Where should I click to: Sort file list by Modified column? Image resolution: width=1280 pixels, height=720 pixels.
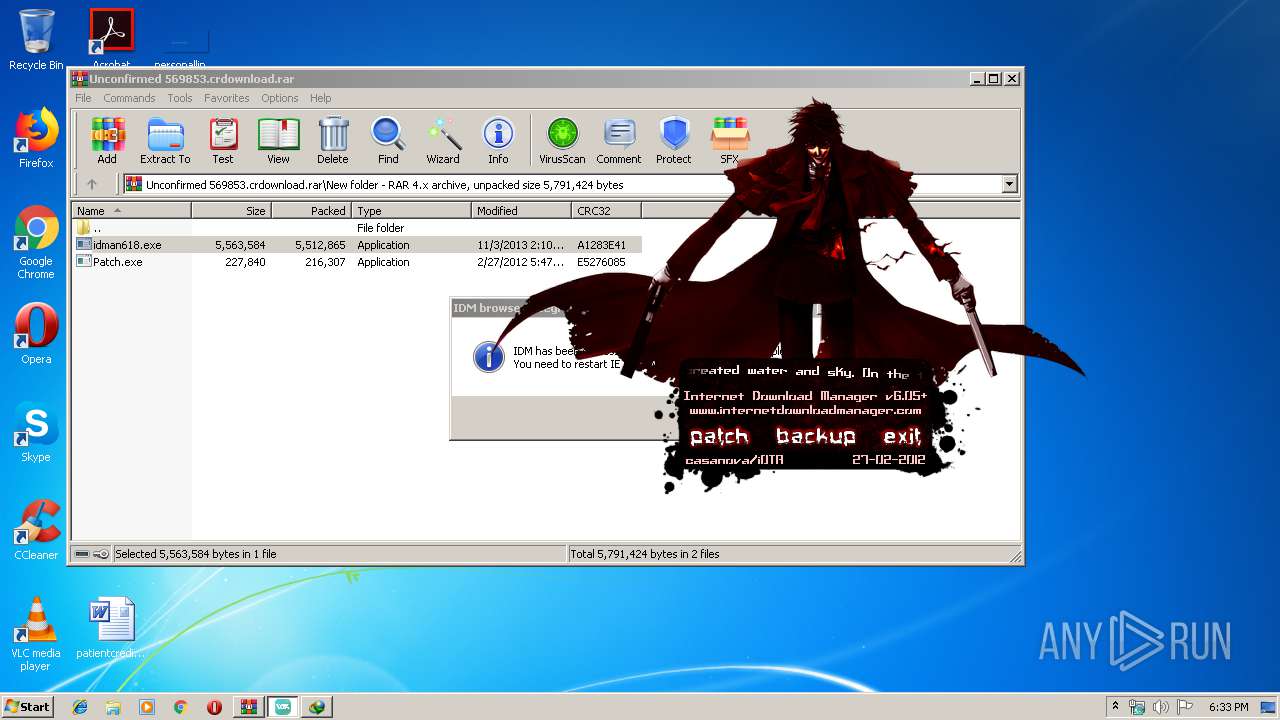(521, 210)
